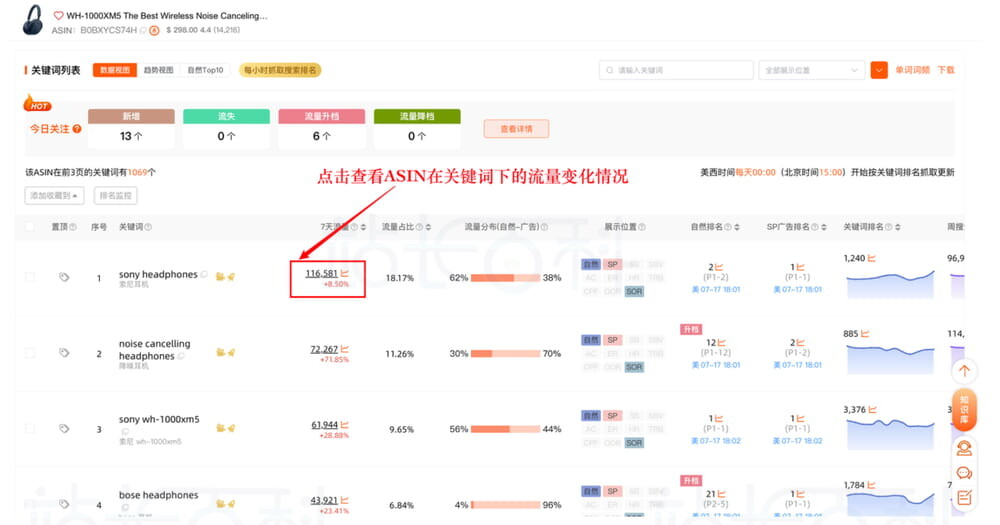Check the checkbox for noise cancelling headphones row
The width and height of the screenshot is (1000, 525).
pos(30,352)
